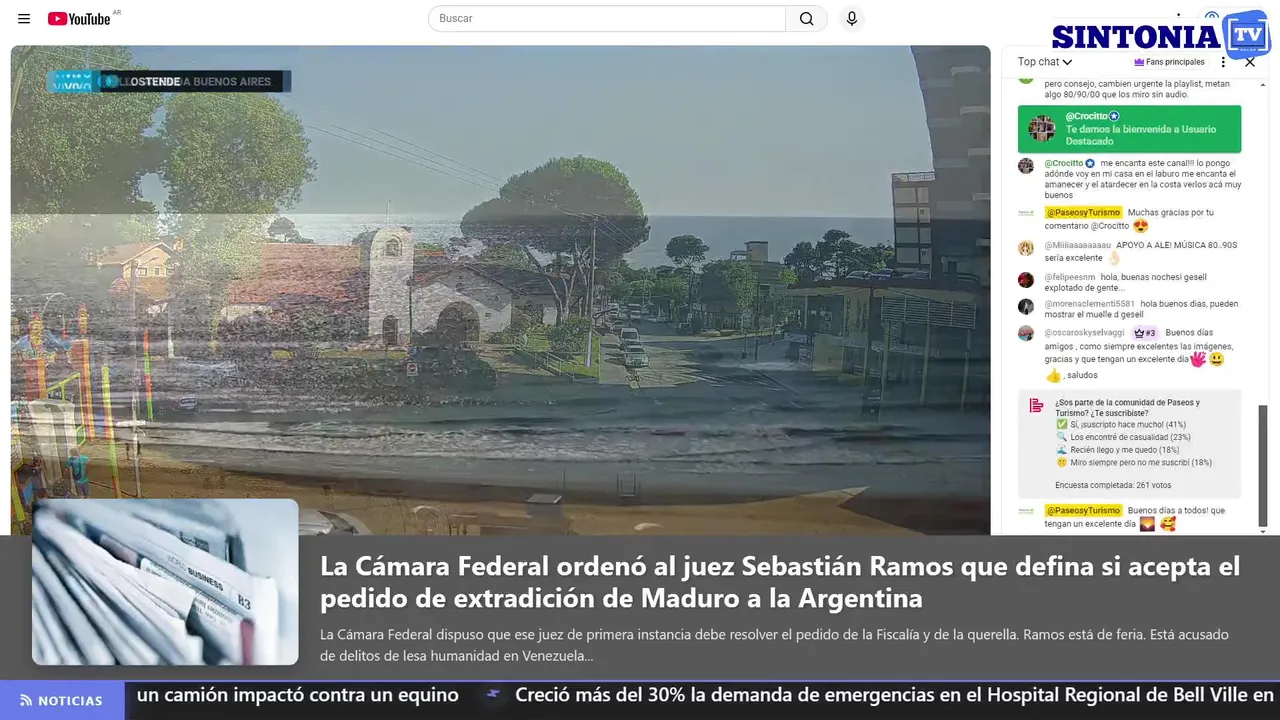Click the verified badge next to @Crocitto message
Screen dimensions: 1280x720
1091,163
